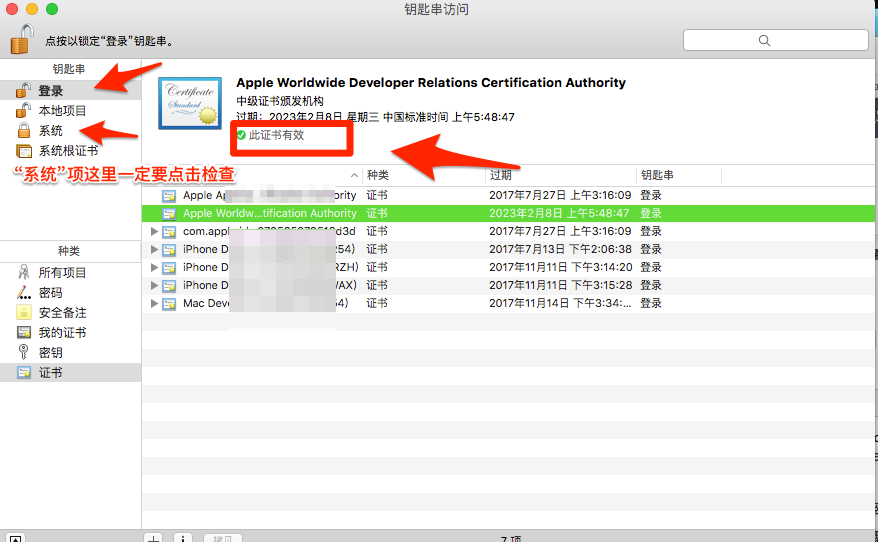Click the date 2017年11月11日 下午3:14:20
This screenshot has width=878, height=542.
coord(561,267)
